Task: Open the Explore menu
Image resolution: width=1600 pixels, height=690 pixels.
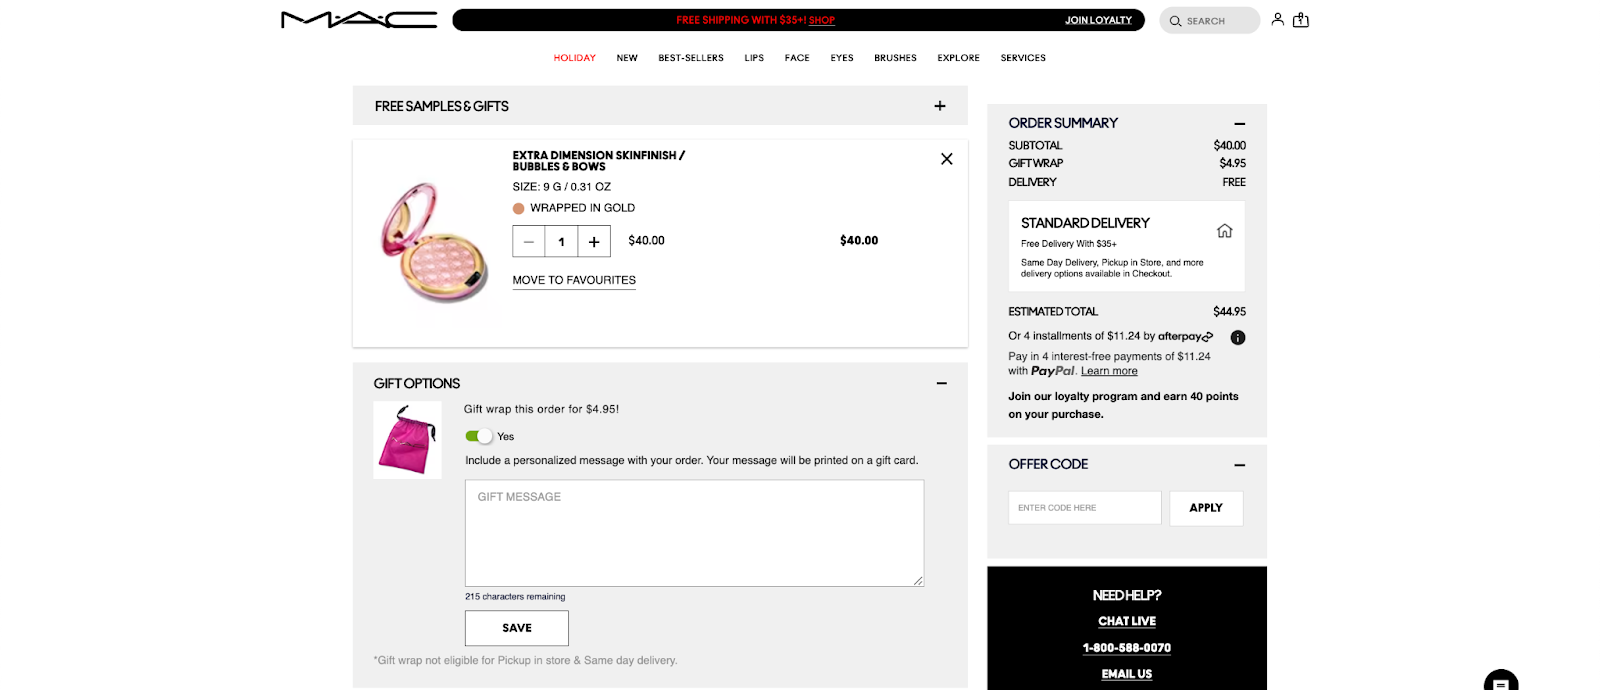Action: (958, 58)
